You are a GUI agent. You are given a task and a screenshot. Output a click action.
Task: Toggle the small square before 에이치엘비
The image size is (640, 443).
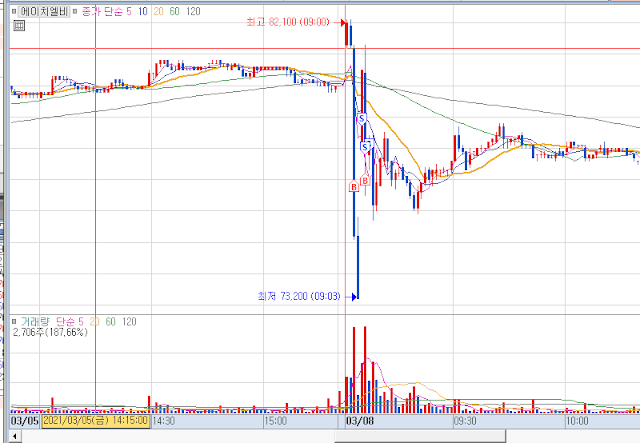[14, 11]
